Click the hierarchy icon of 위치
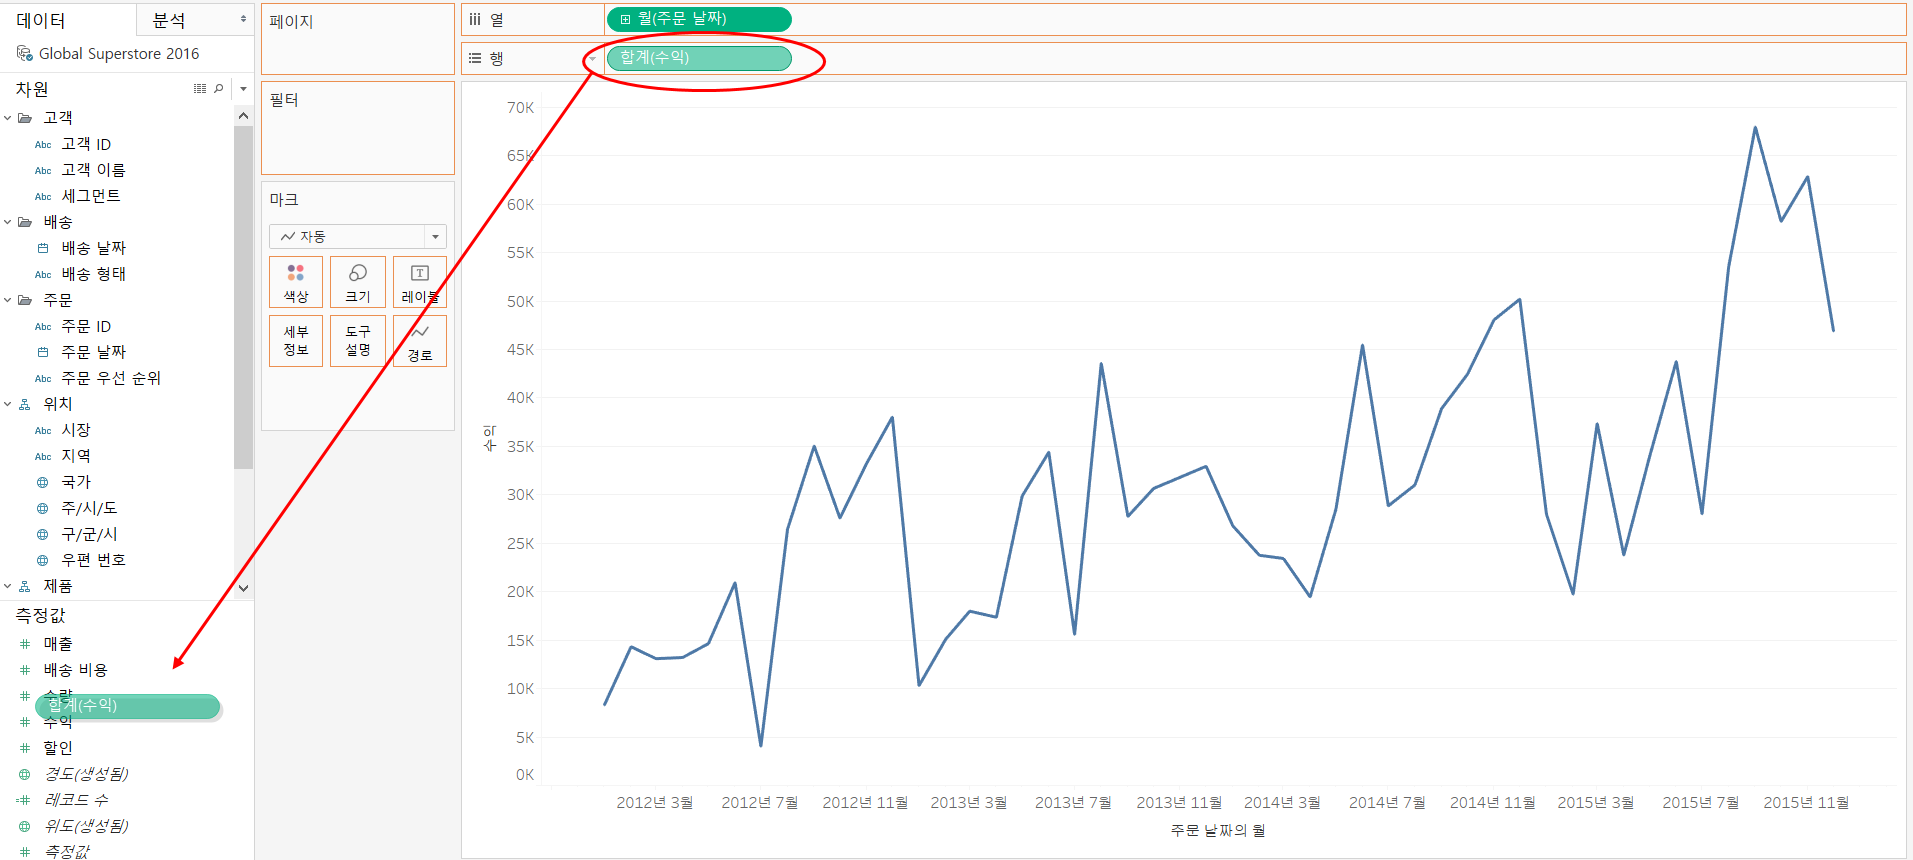 point(25,404)
